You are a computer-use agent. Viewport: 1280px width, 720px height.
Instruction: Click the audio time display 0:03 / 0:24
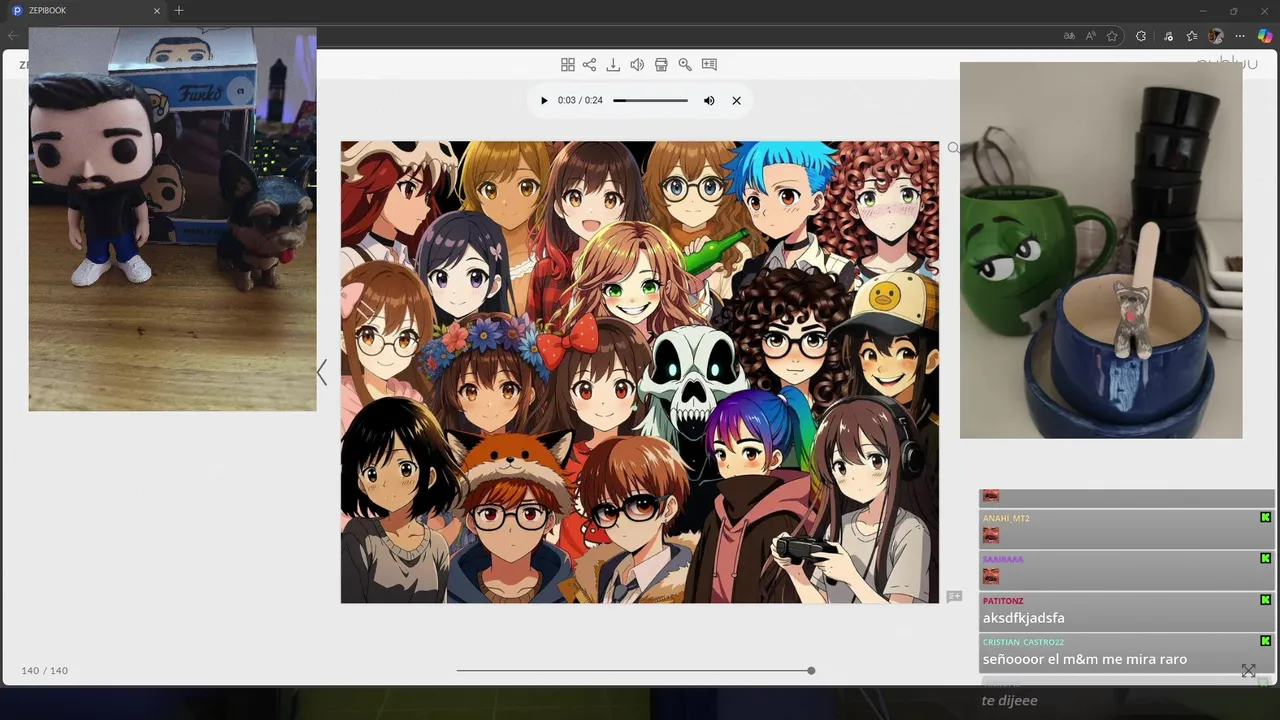tap(580, 100)
